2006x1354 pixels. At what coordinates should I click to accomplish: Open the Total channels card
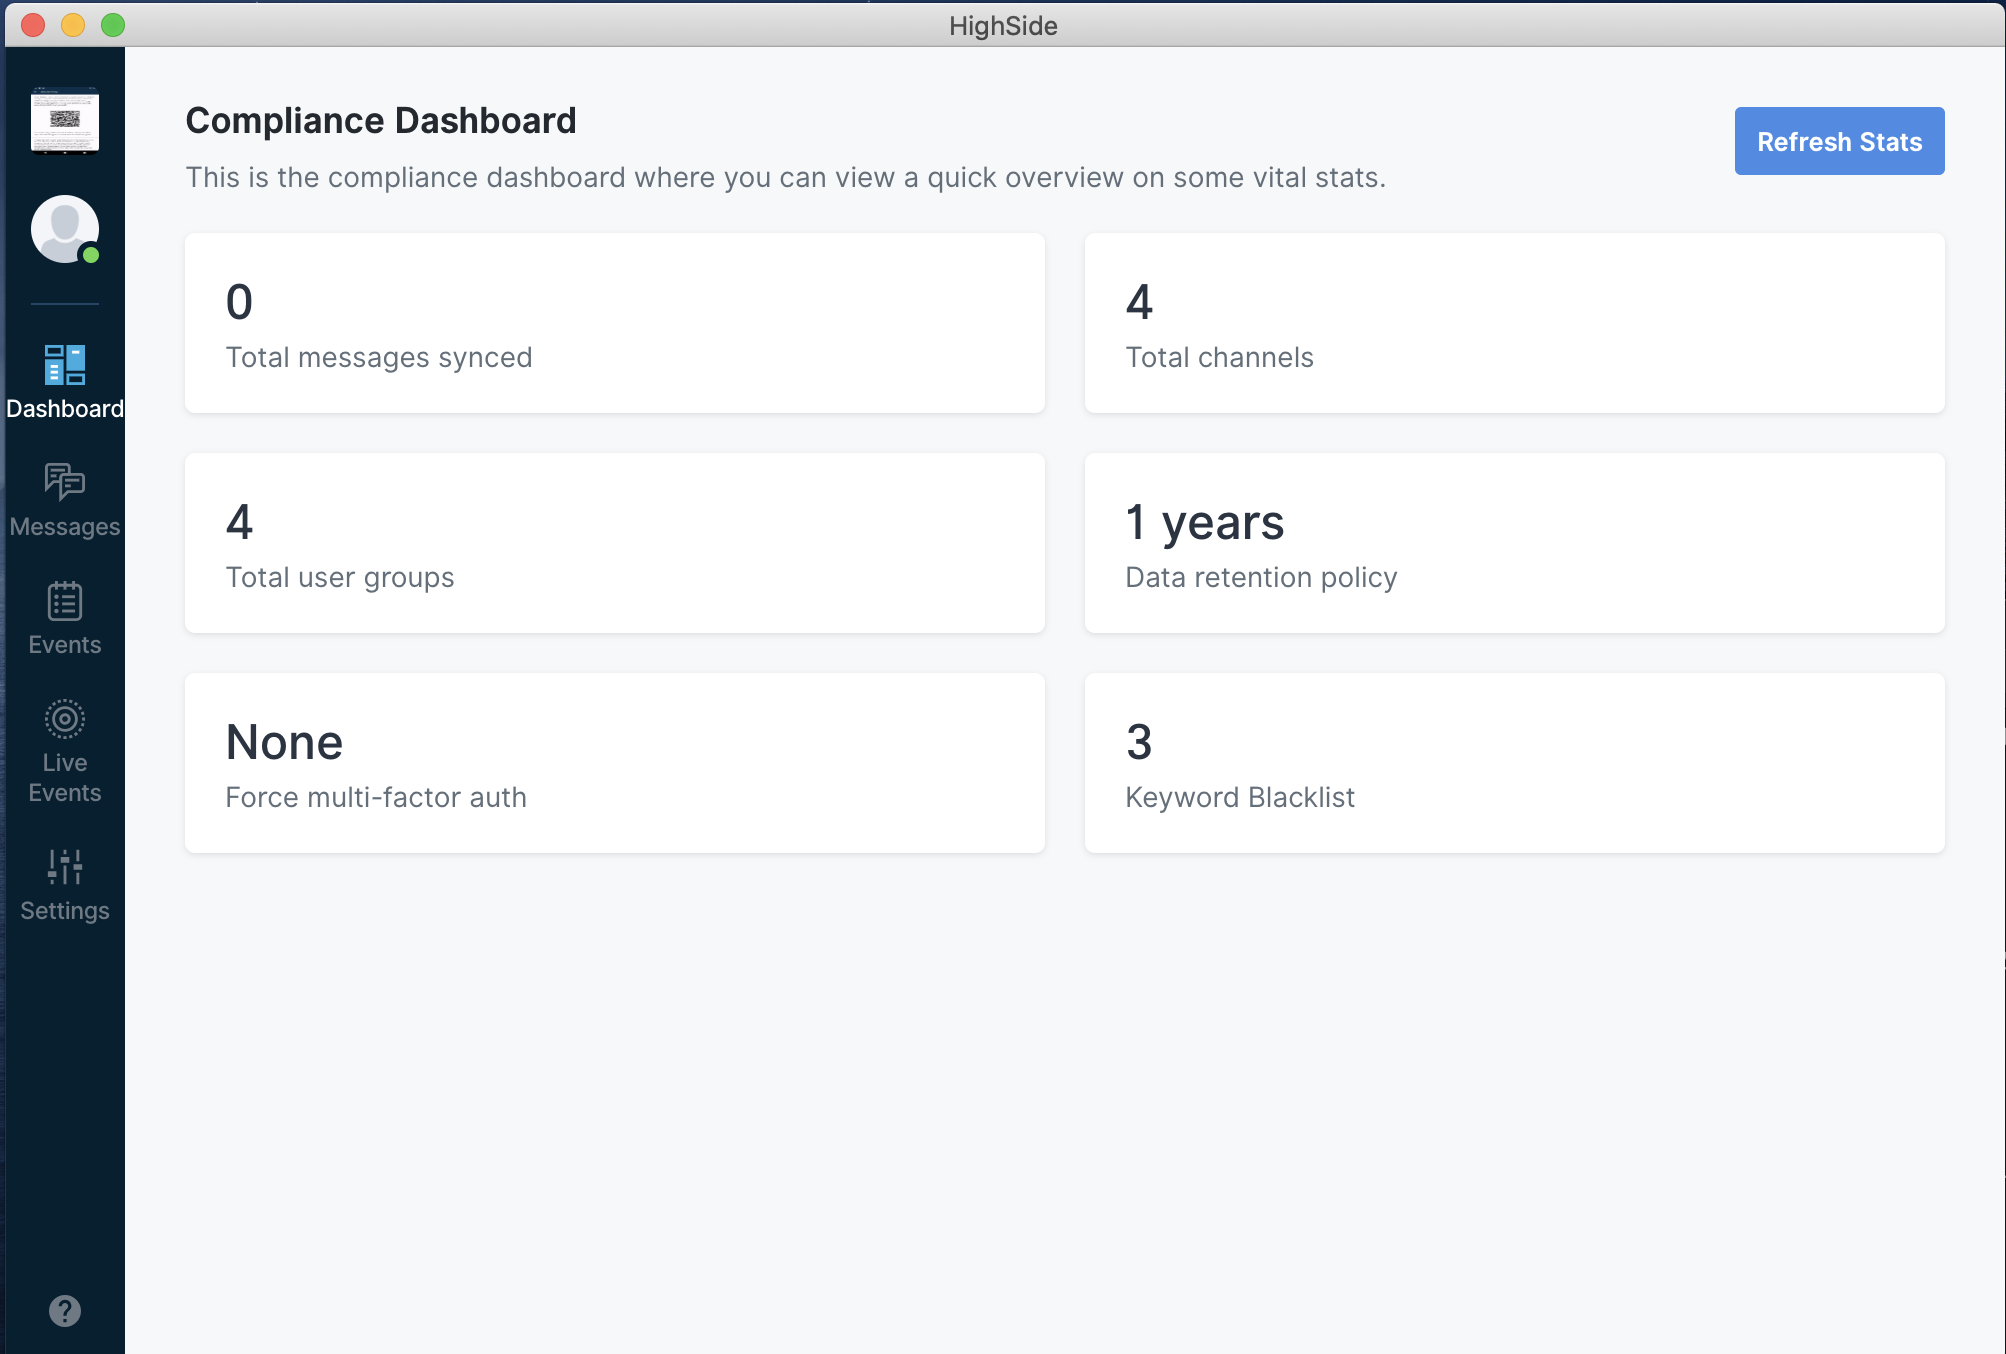pyautogui.click(x=1515, y=323)
